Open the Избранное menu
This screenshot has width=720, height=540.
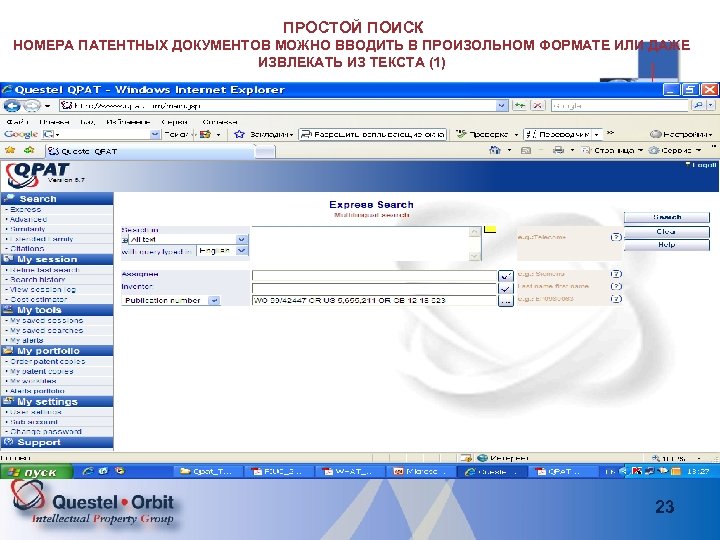[128, 122]
